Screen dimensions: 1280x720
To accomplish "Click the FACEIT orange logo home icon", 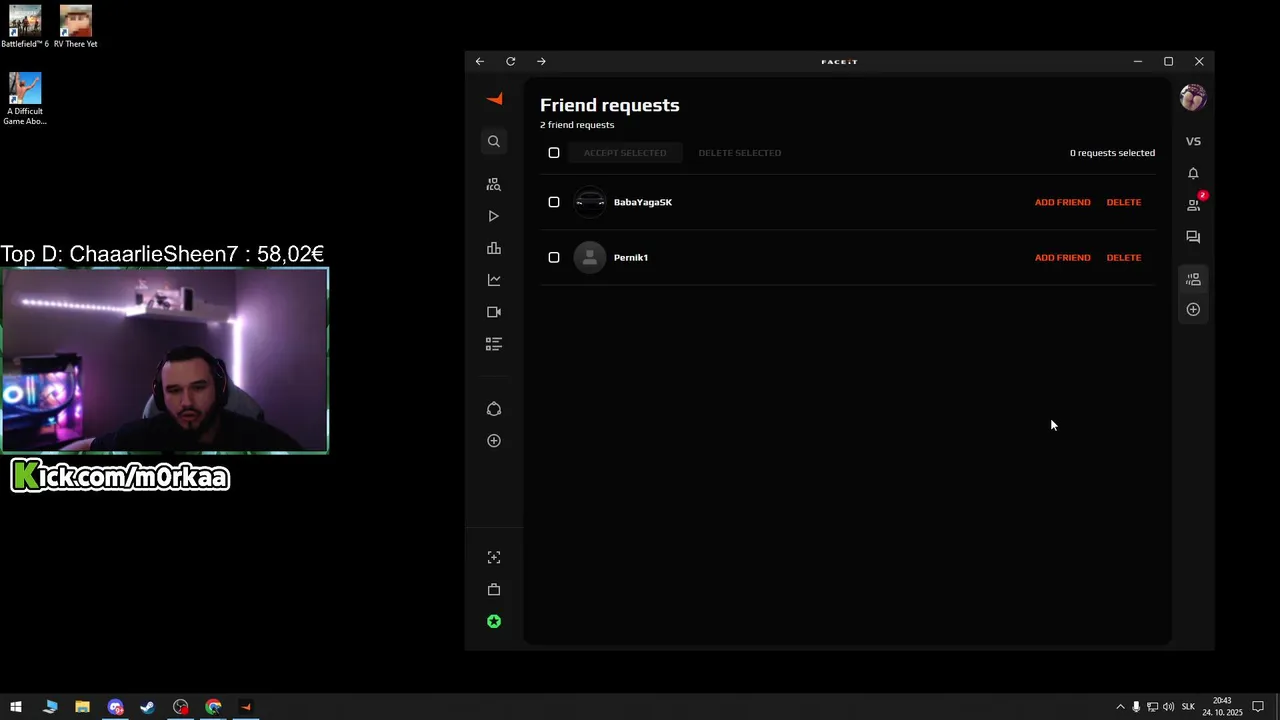I will (494, 99).
